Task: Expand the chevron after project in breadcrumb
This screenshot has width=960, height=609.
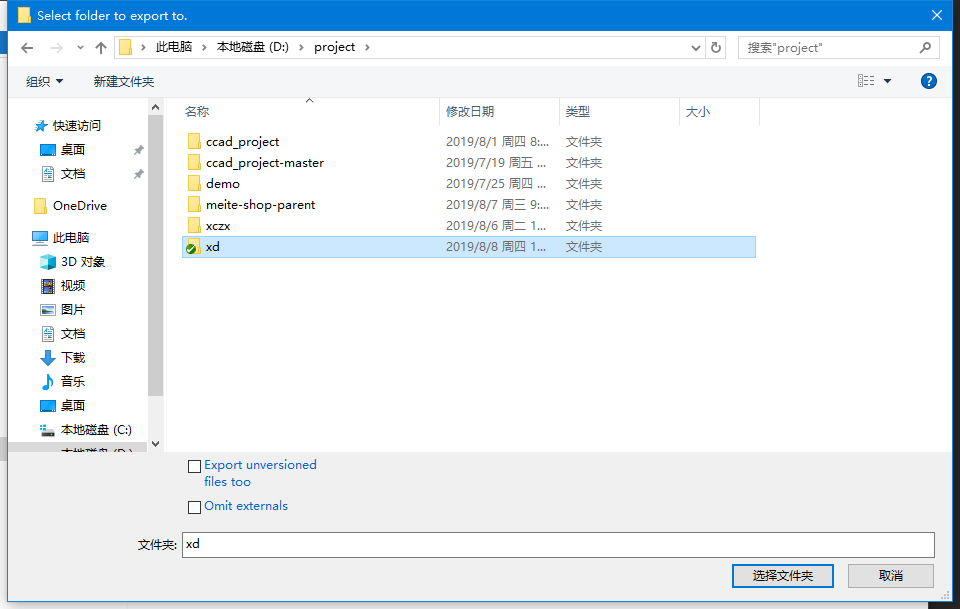Action: (367, 47)
